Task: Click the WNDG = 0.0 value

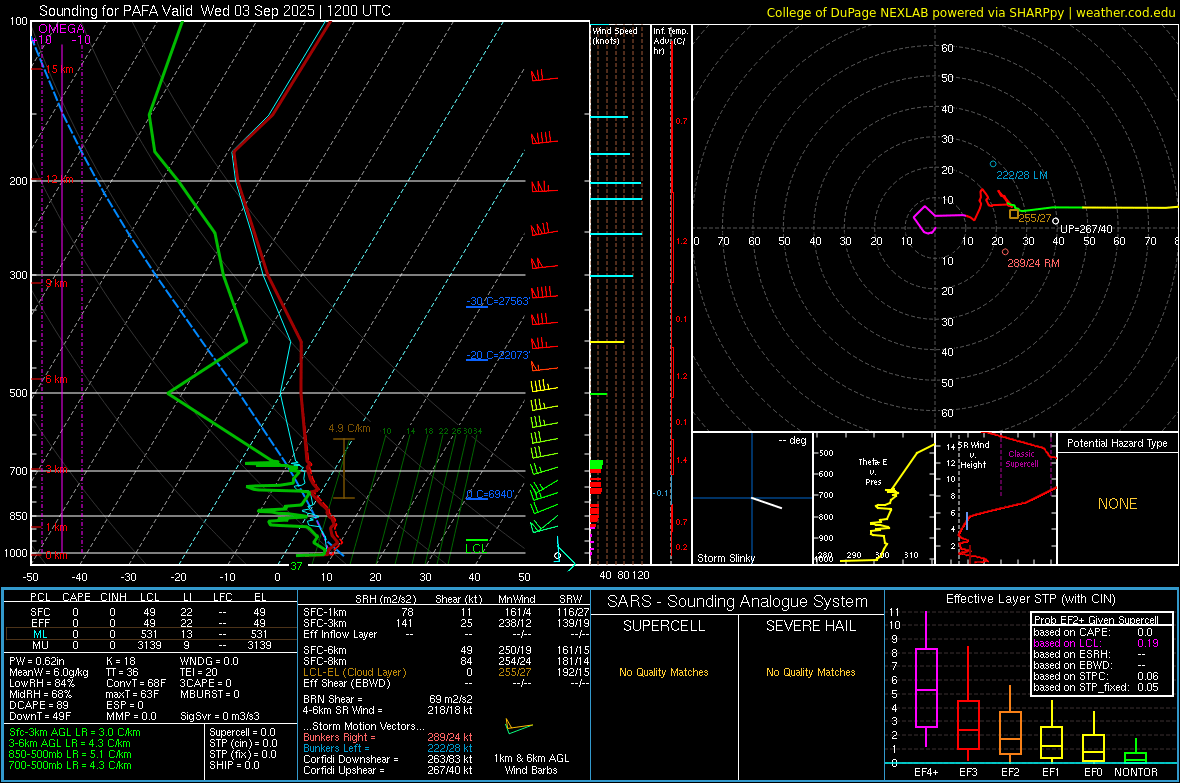Action: coord(209,661)
